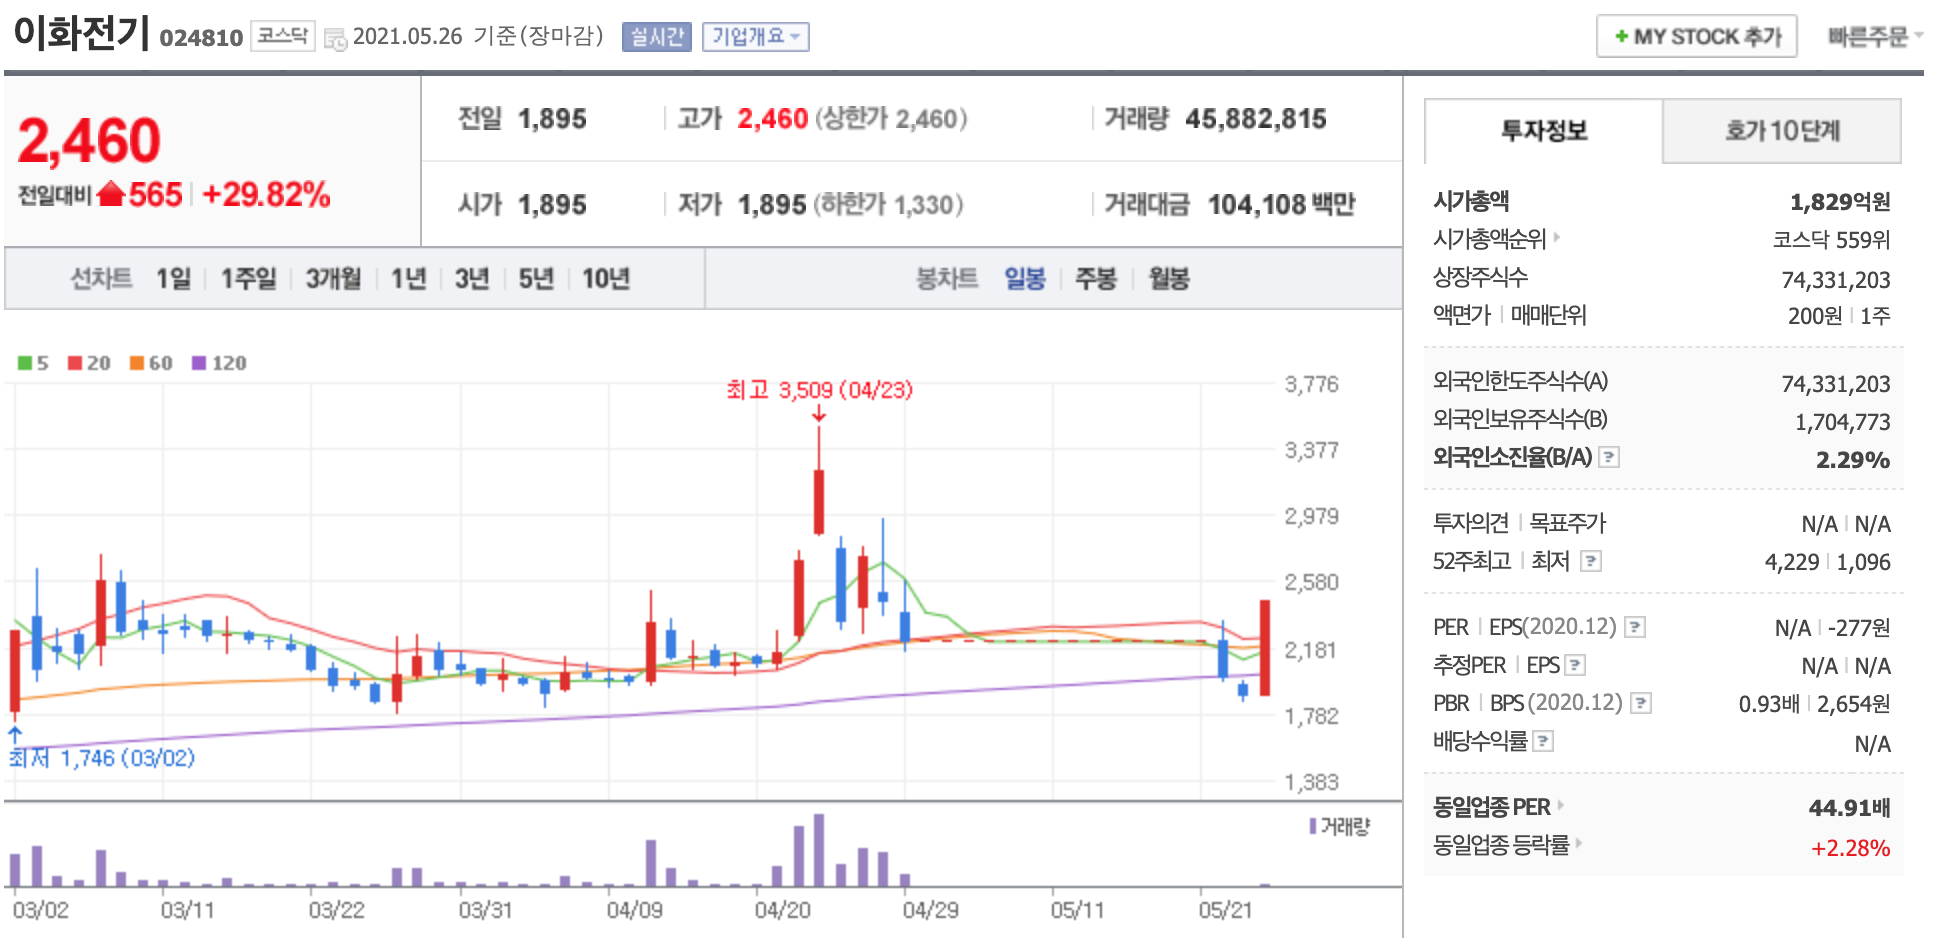
Task: Click stock name 이화전기
Action: (82, 34)
